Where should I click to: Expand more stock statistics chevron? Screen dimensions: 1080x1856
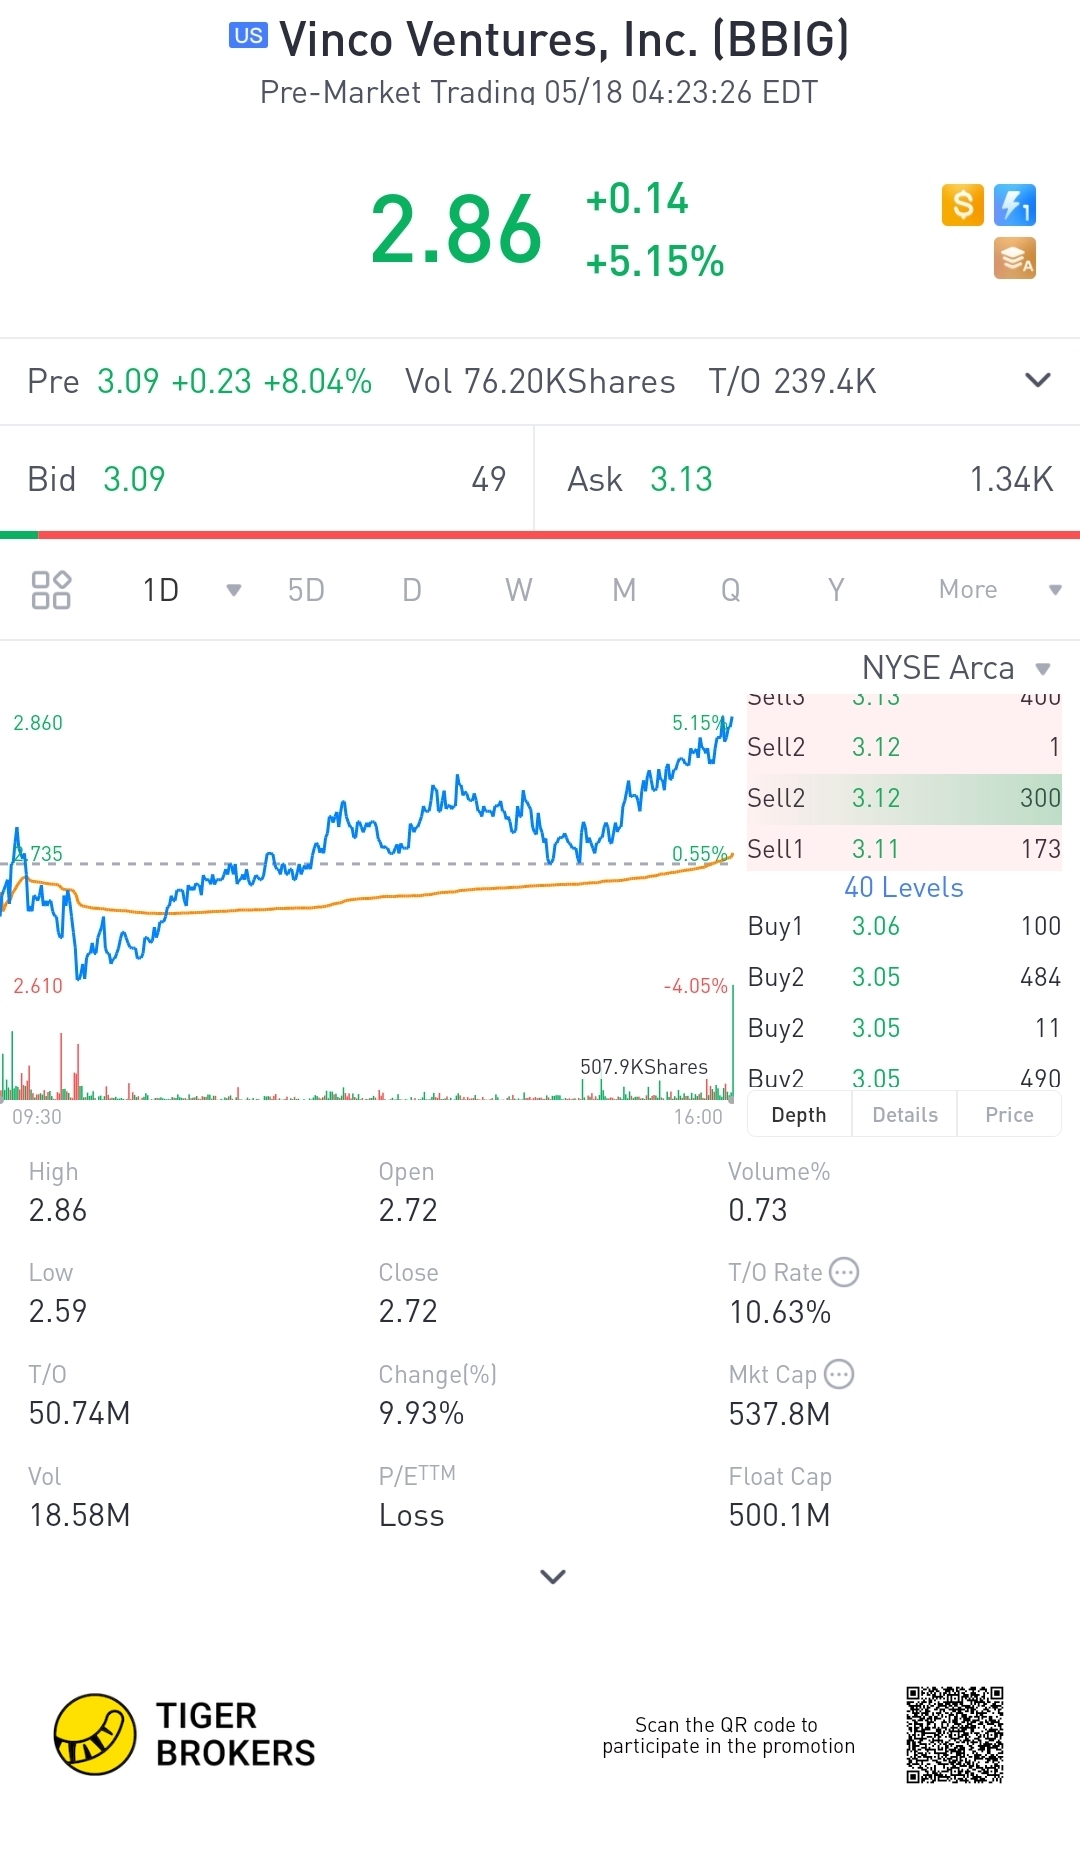pos(553,1577)
